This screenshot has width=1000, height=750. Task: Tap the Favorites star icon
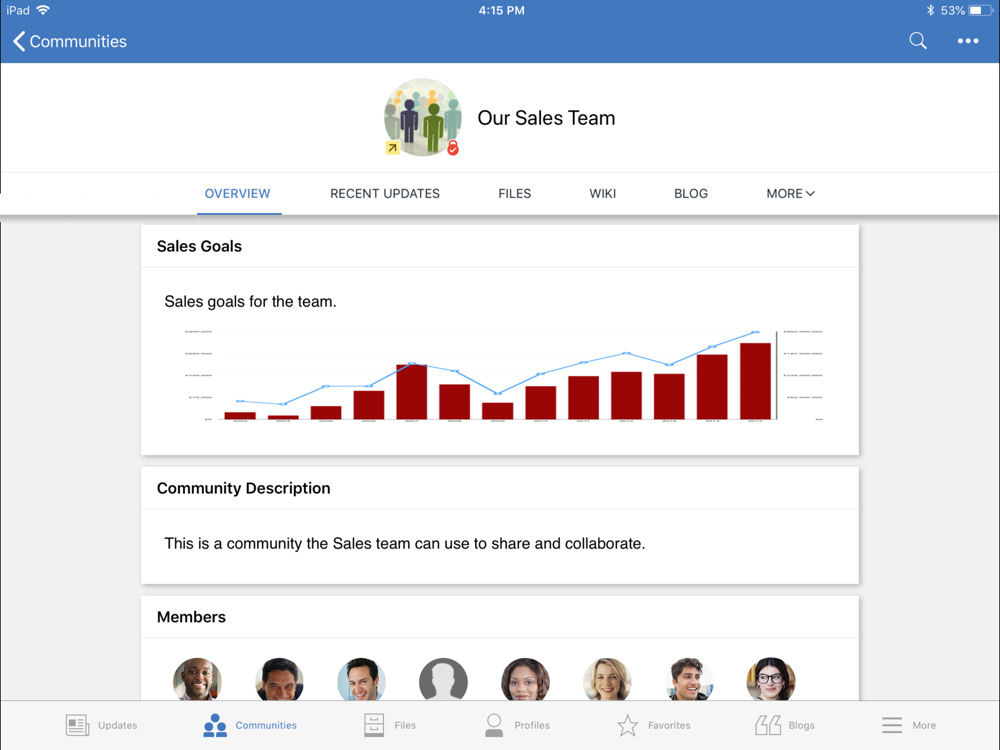628,725
